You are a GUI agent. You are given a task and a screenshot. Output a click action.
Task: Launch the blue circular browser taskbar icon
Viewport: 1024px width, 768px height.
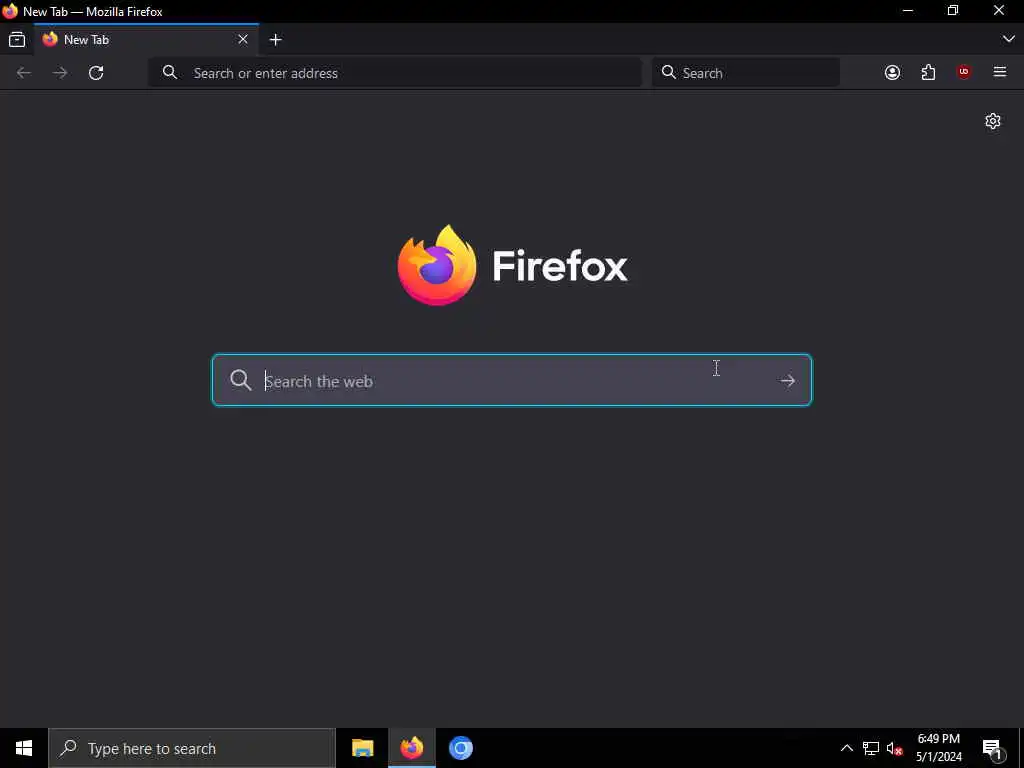click(460, 748)
